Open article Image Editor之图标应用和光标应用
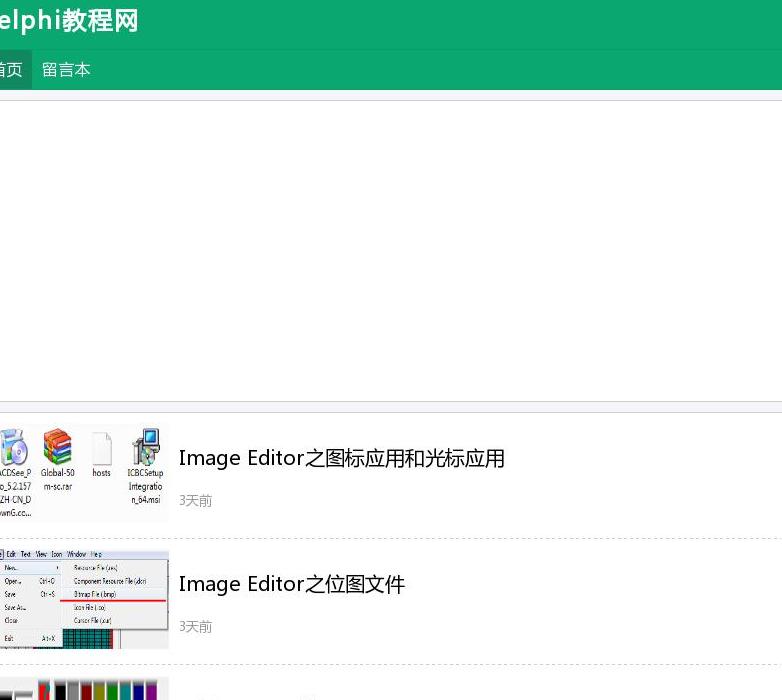The height and width of the screenshot is (700, 782). pos(342,459)
